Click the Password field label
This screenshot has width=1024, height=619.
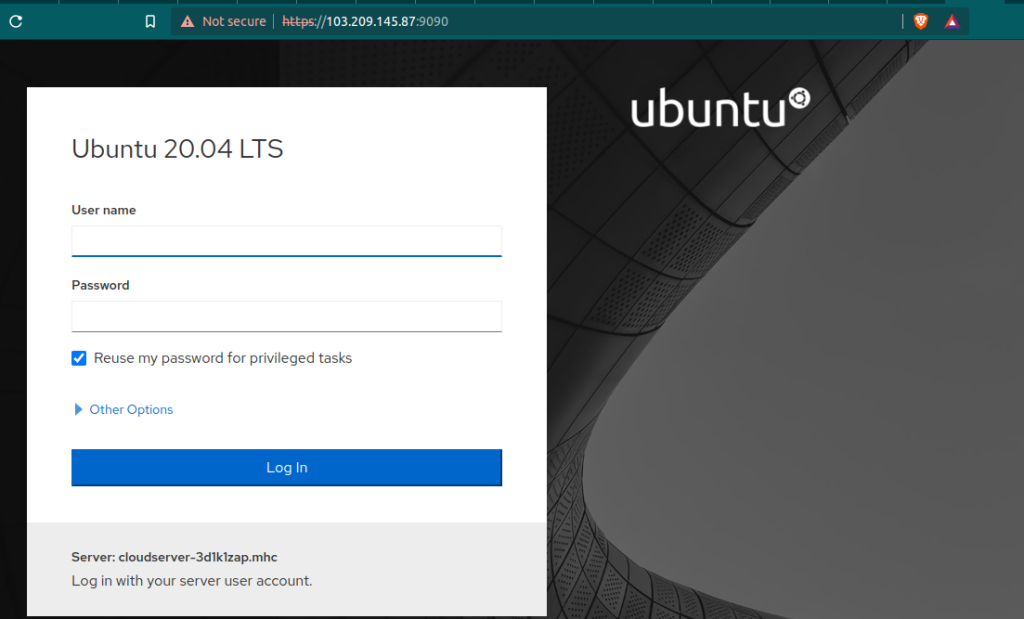pyautogui.click(x=101, y=285)
